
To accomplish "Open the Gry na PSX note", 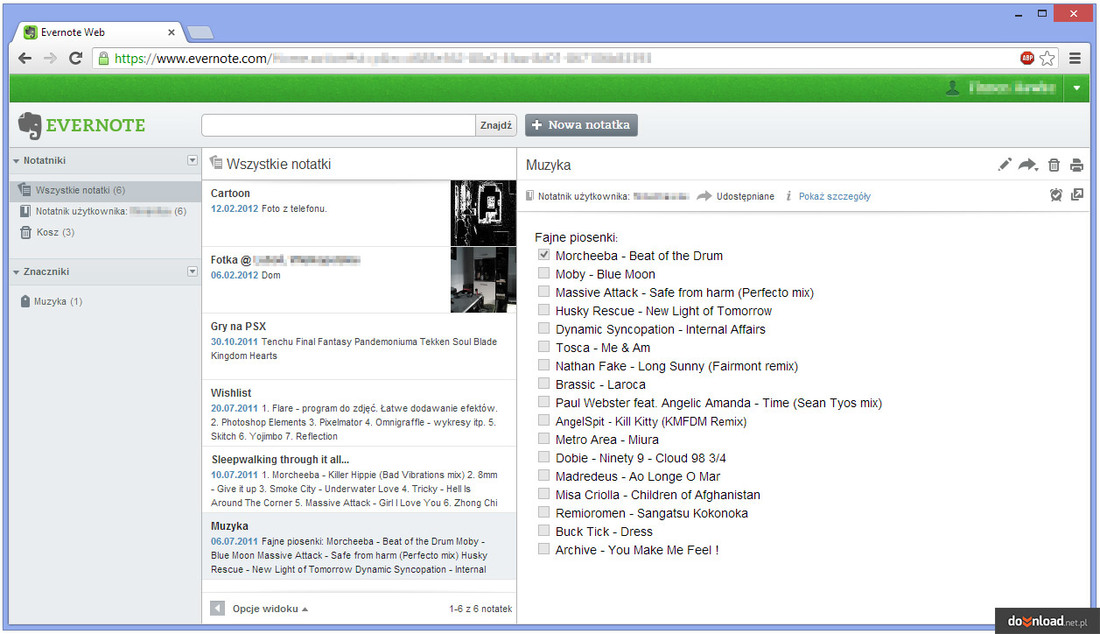I will click(359, 346).
